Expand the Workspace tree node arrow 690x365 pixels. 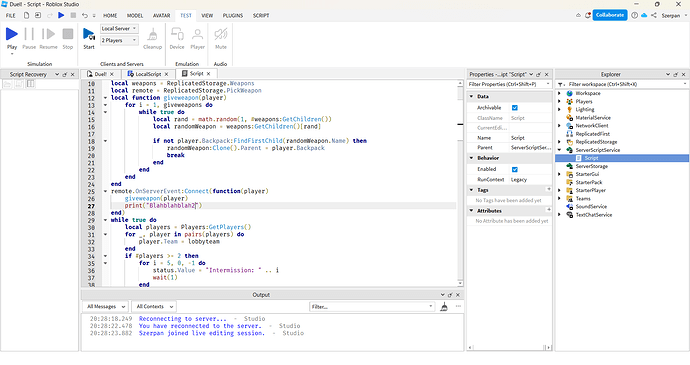pyautogui.click(x=559, y=93)
